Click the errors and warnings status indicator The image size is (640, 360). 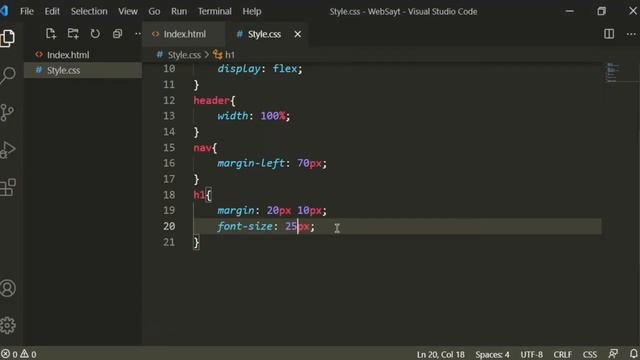pyautogui.click(x=19, y=354)
